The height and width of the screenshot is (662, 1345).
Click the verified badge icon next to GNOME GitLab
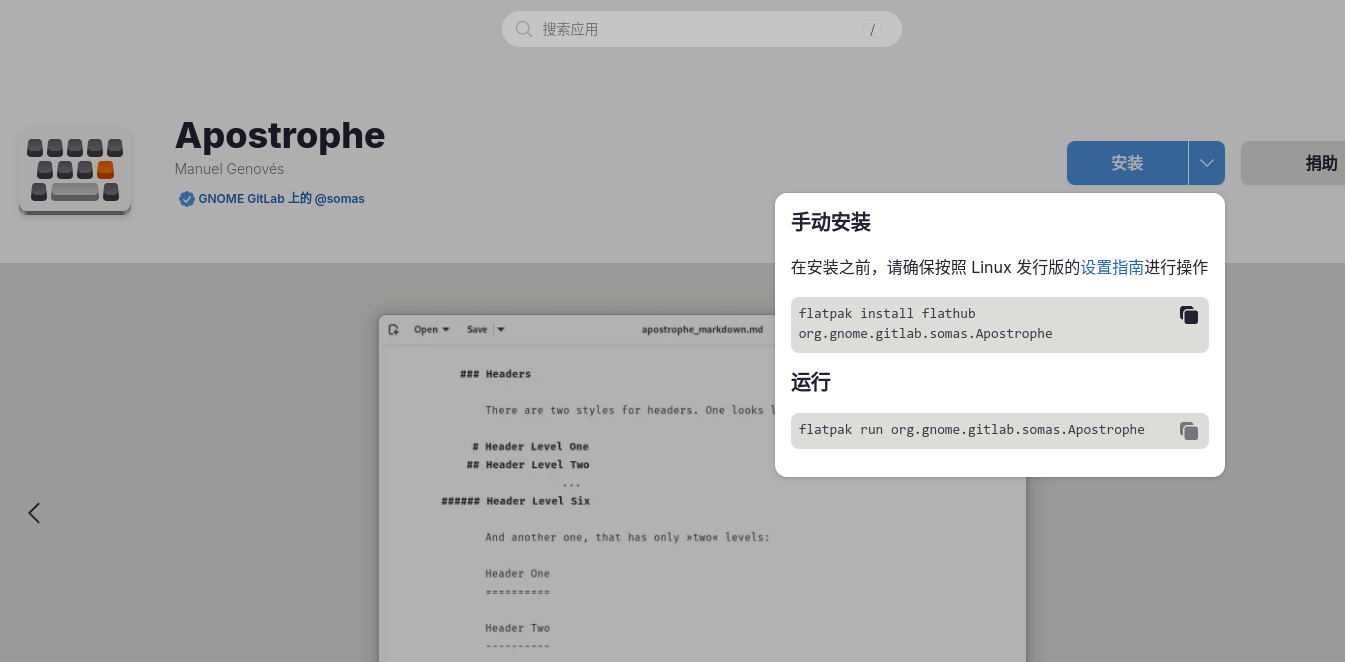click(x=186, y=199)
